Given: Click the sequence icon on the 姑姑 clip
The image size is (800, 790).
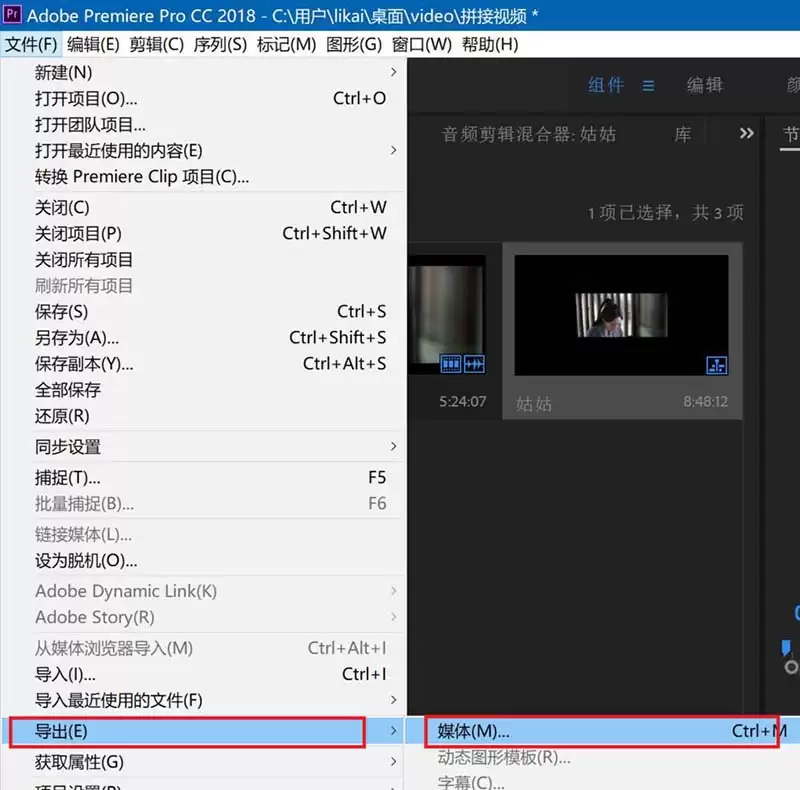Looking at the screenshot, I should click(x=717, y=367).
